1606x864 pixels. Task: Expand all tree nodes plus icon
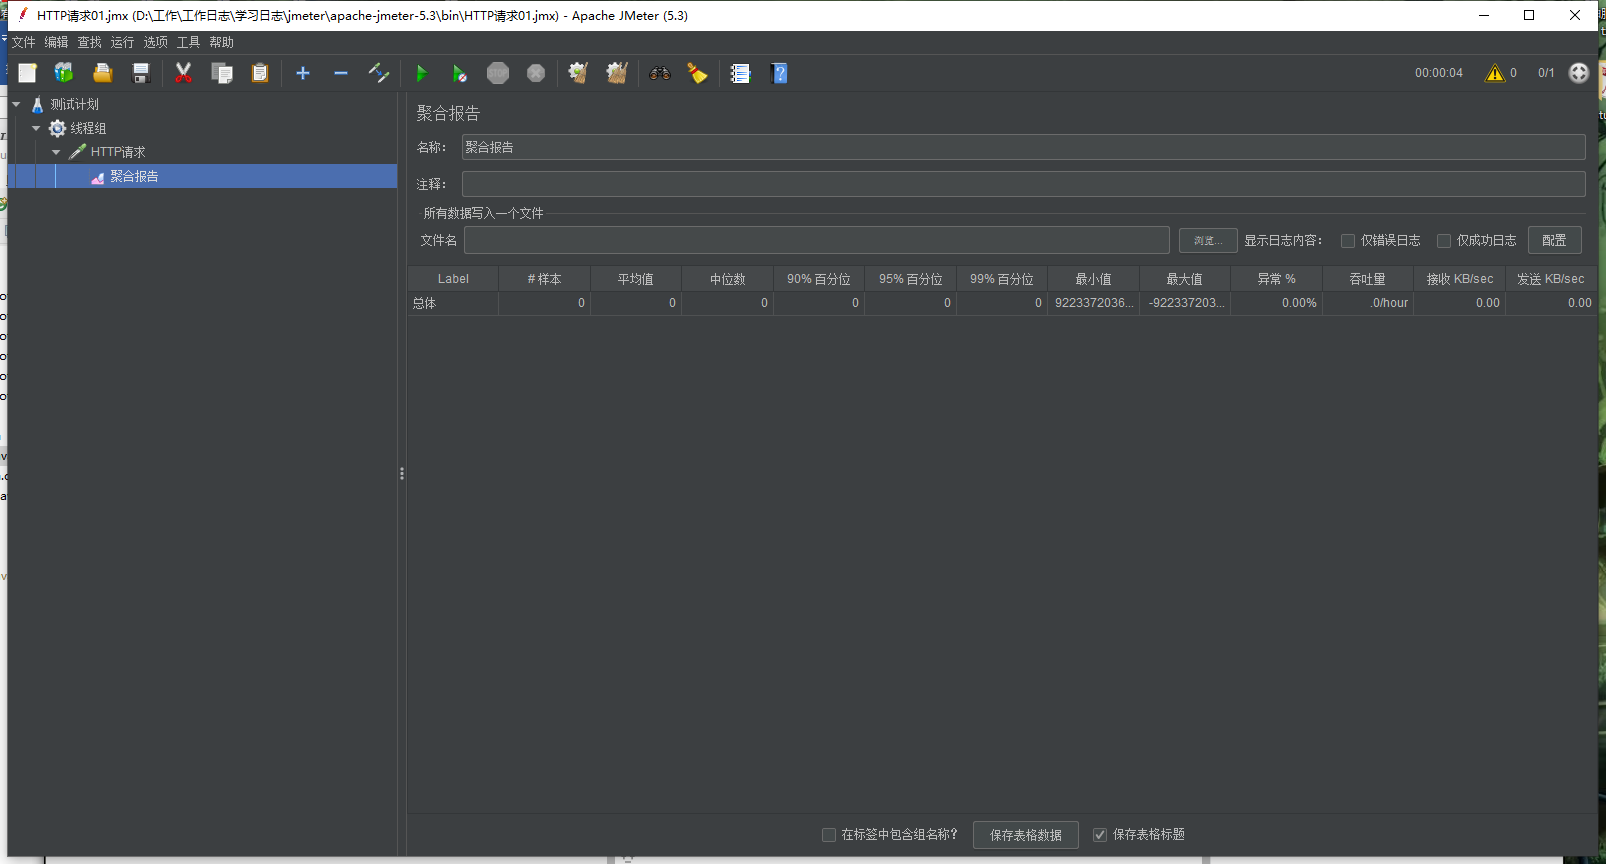[303, 73]
